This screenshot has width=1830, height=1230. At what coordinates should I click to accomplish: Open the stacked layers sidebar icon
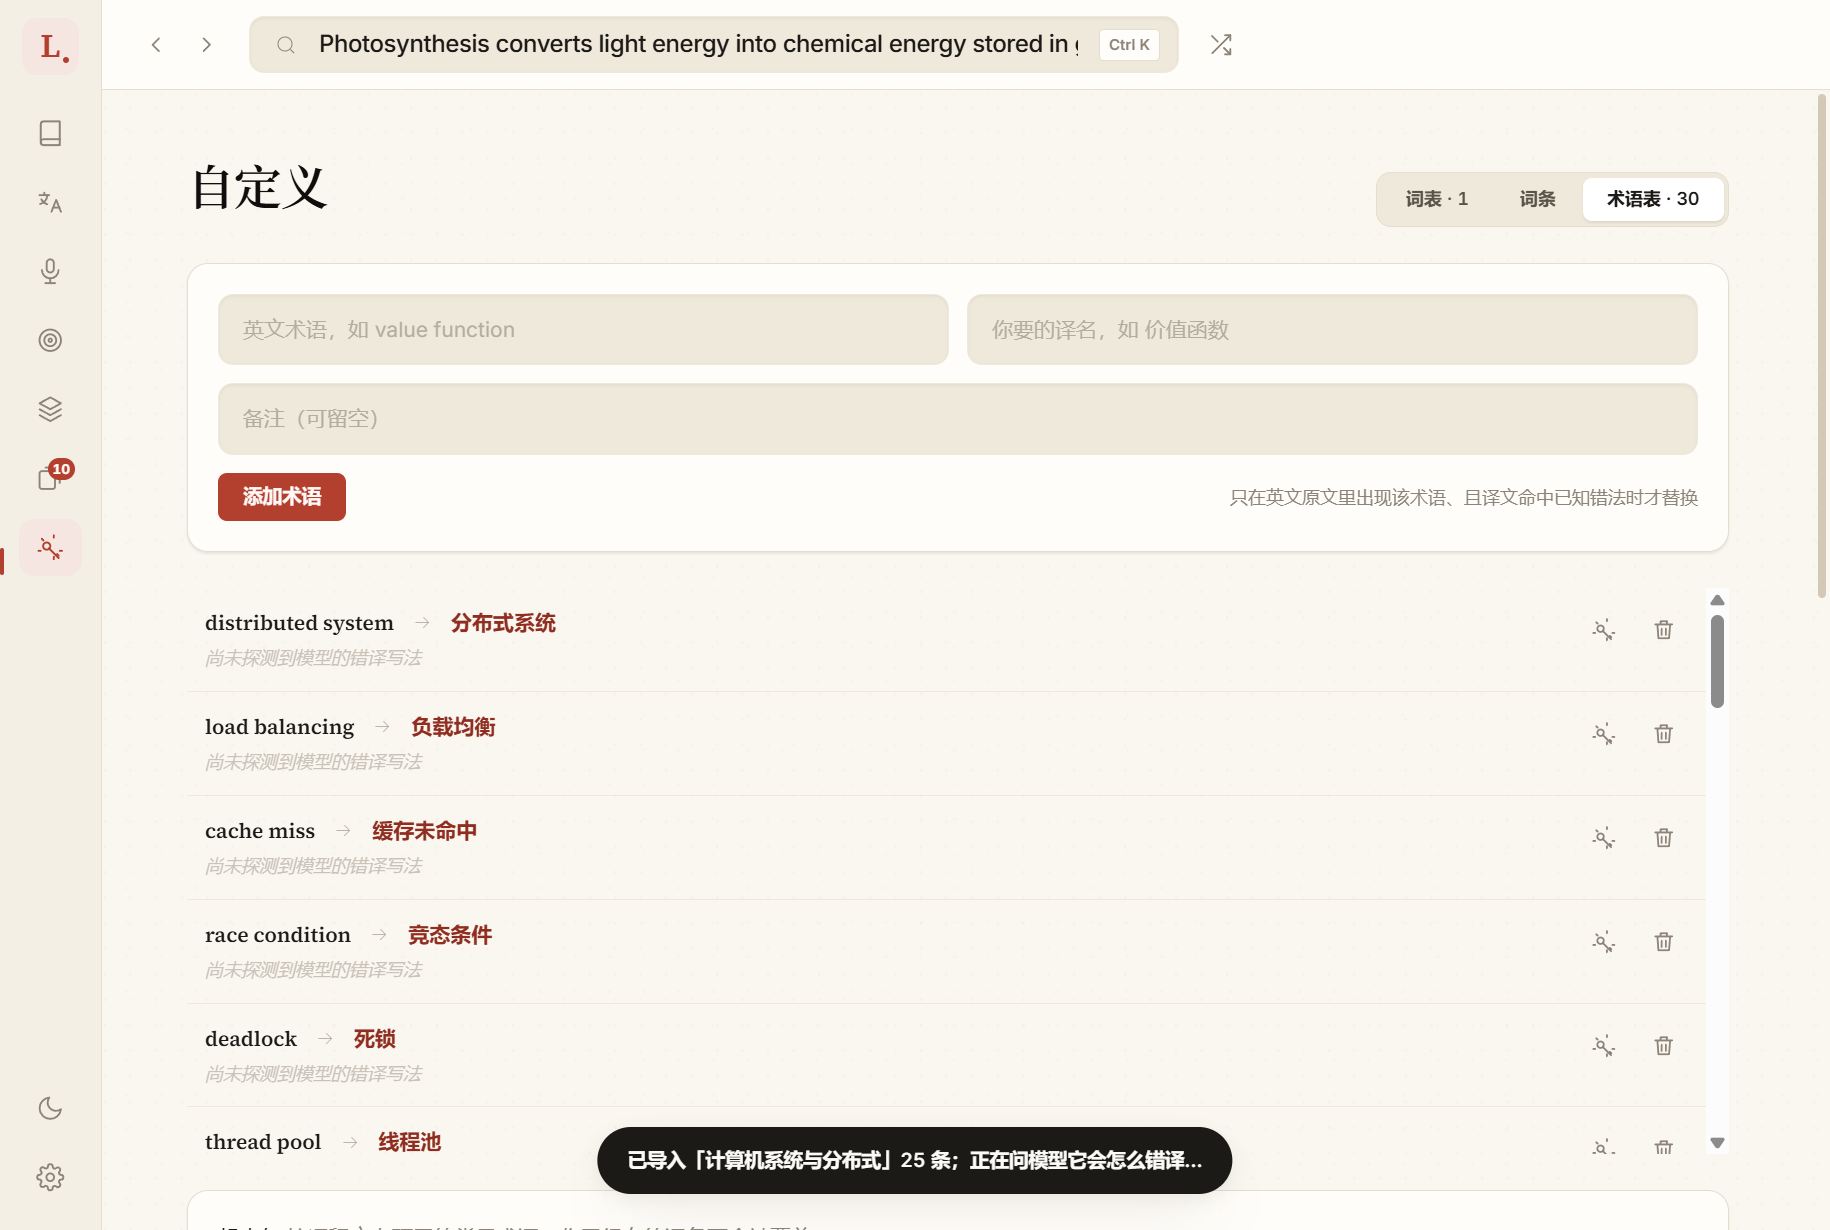(50, 409)
